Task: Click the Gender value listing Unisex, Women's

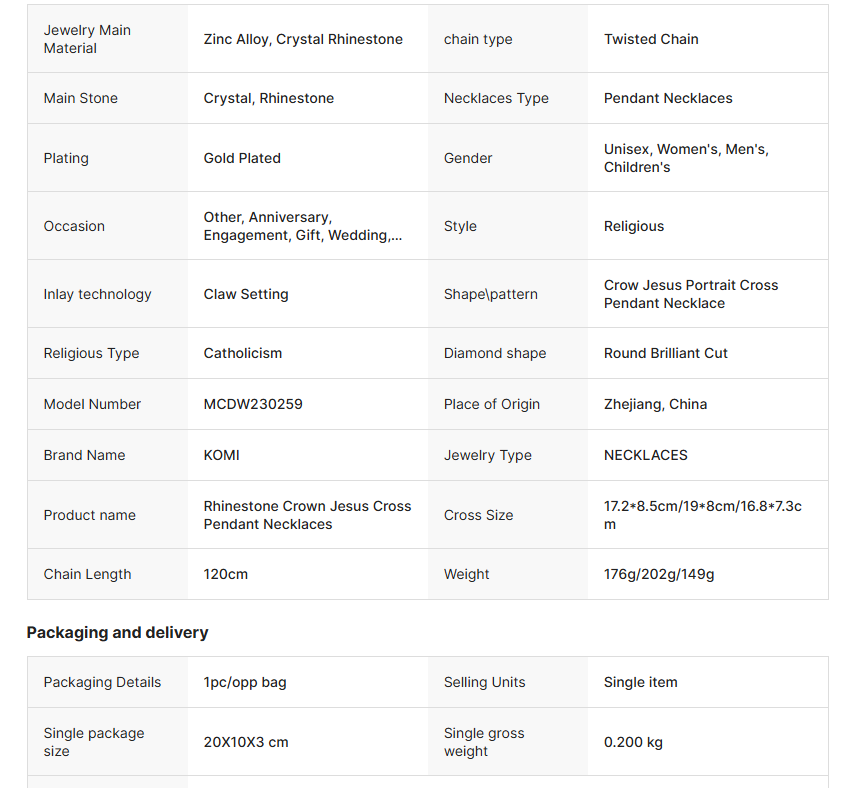Action: (686, 159)
